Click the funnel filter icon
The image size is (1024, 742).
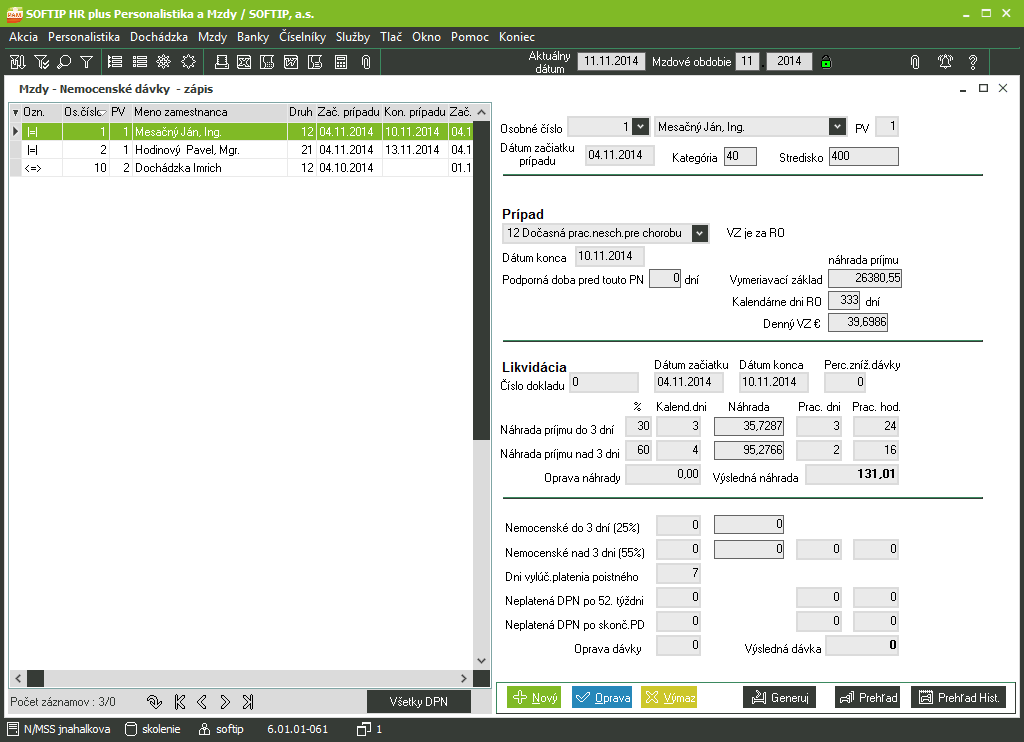click(87, 62)
